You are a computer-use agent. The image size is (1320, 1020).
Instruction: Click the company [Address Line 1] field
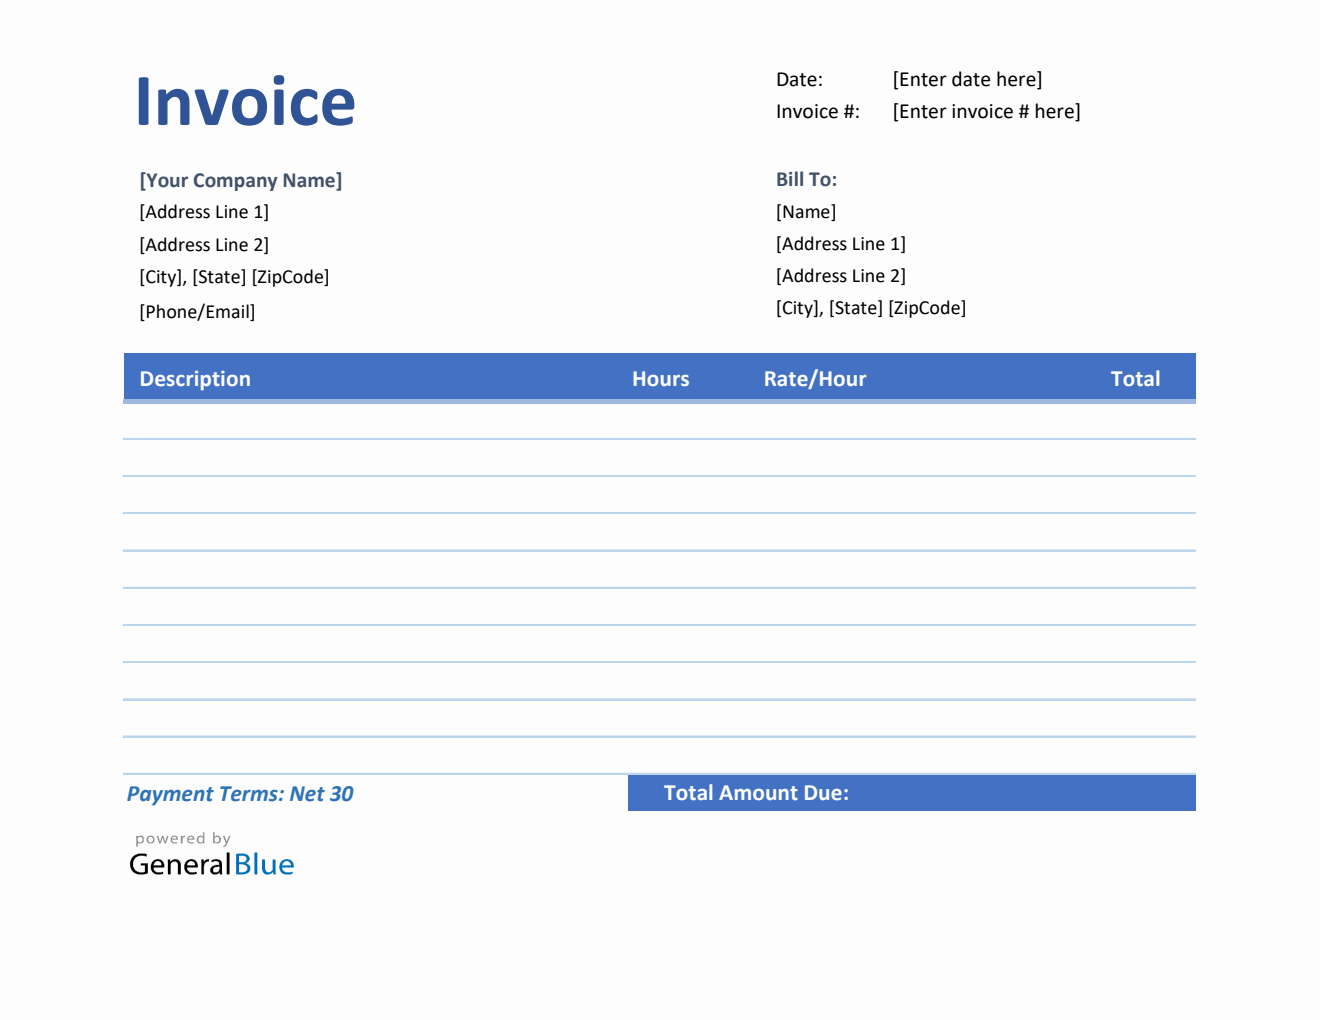point(203,211)
